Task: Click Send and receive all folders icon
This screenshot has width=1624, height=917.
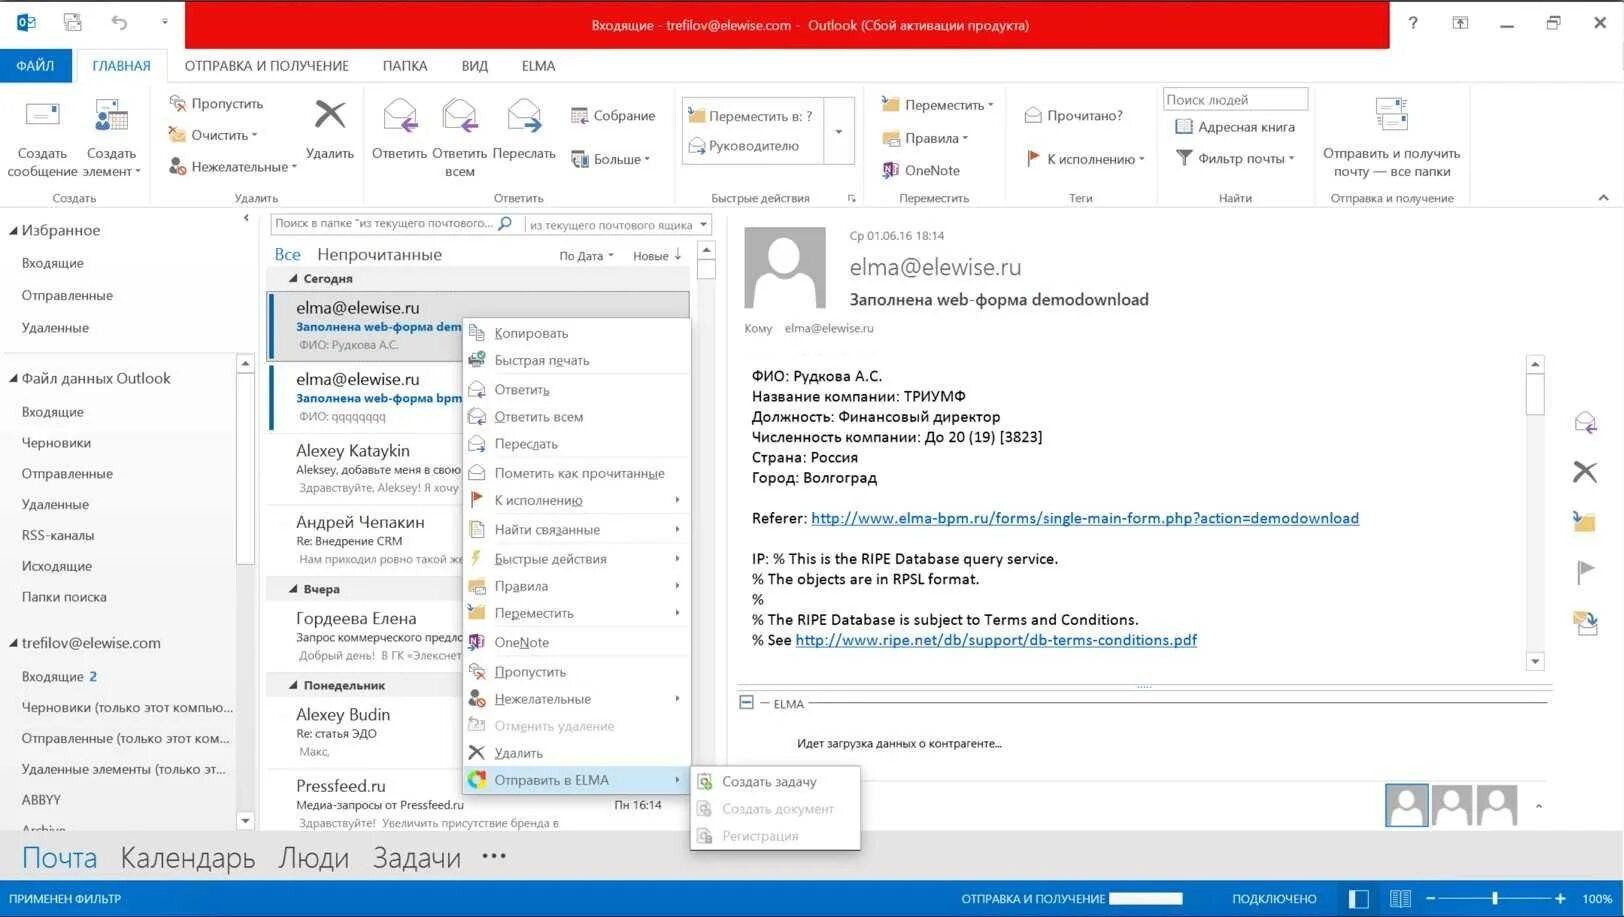Action: 1391,114
